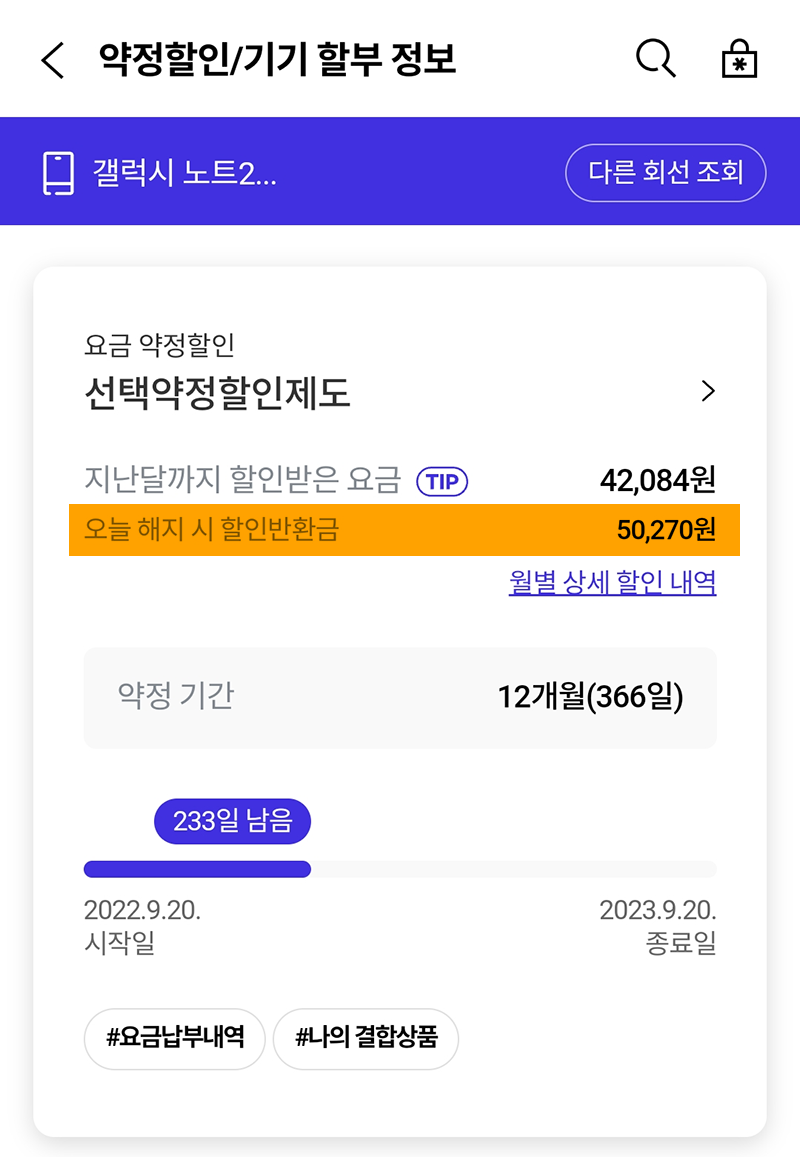Tap the 약정할인/기기 할부 정보 page title
The height and width of the screenshot is (1157, 800).
pyautogui.click(x=277, y=60)
